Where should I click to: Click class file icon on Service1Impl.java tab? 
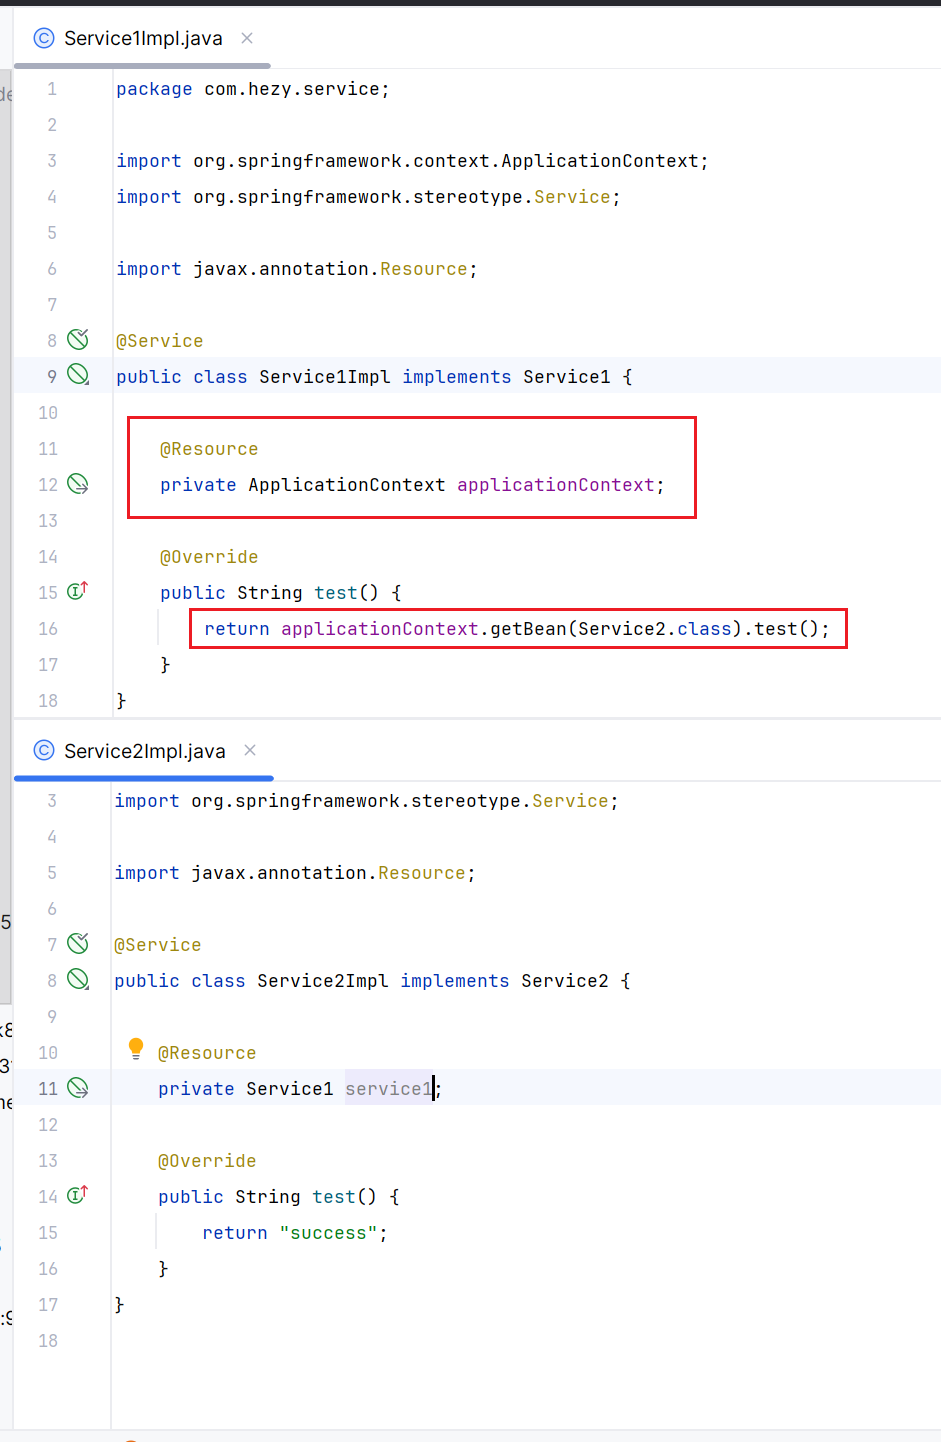pyautogui.click(x=44, y=38)
